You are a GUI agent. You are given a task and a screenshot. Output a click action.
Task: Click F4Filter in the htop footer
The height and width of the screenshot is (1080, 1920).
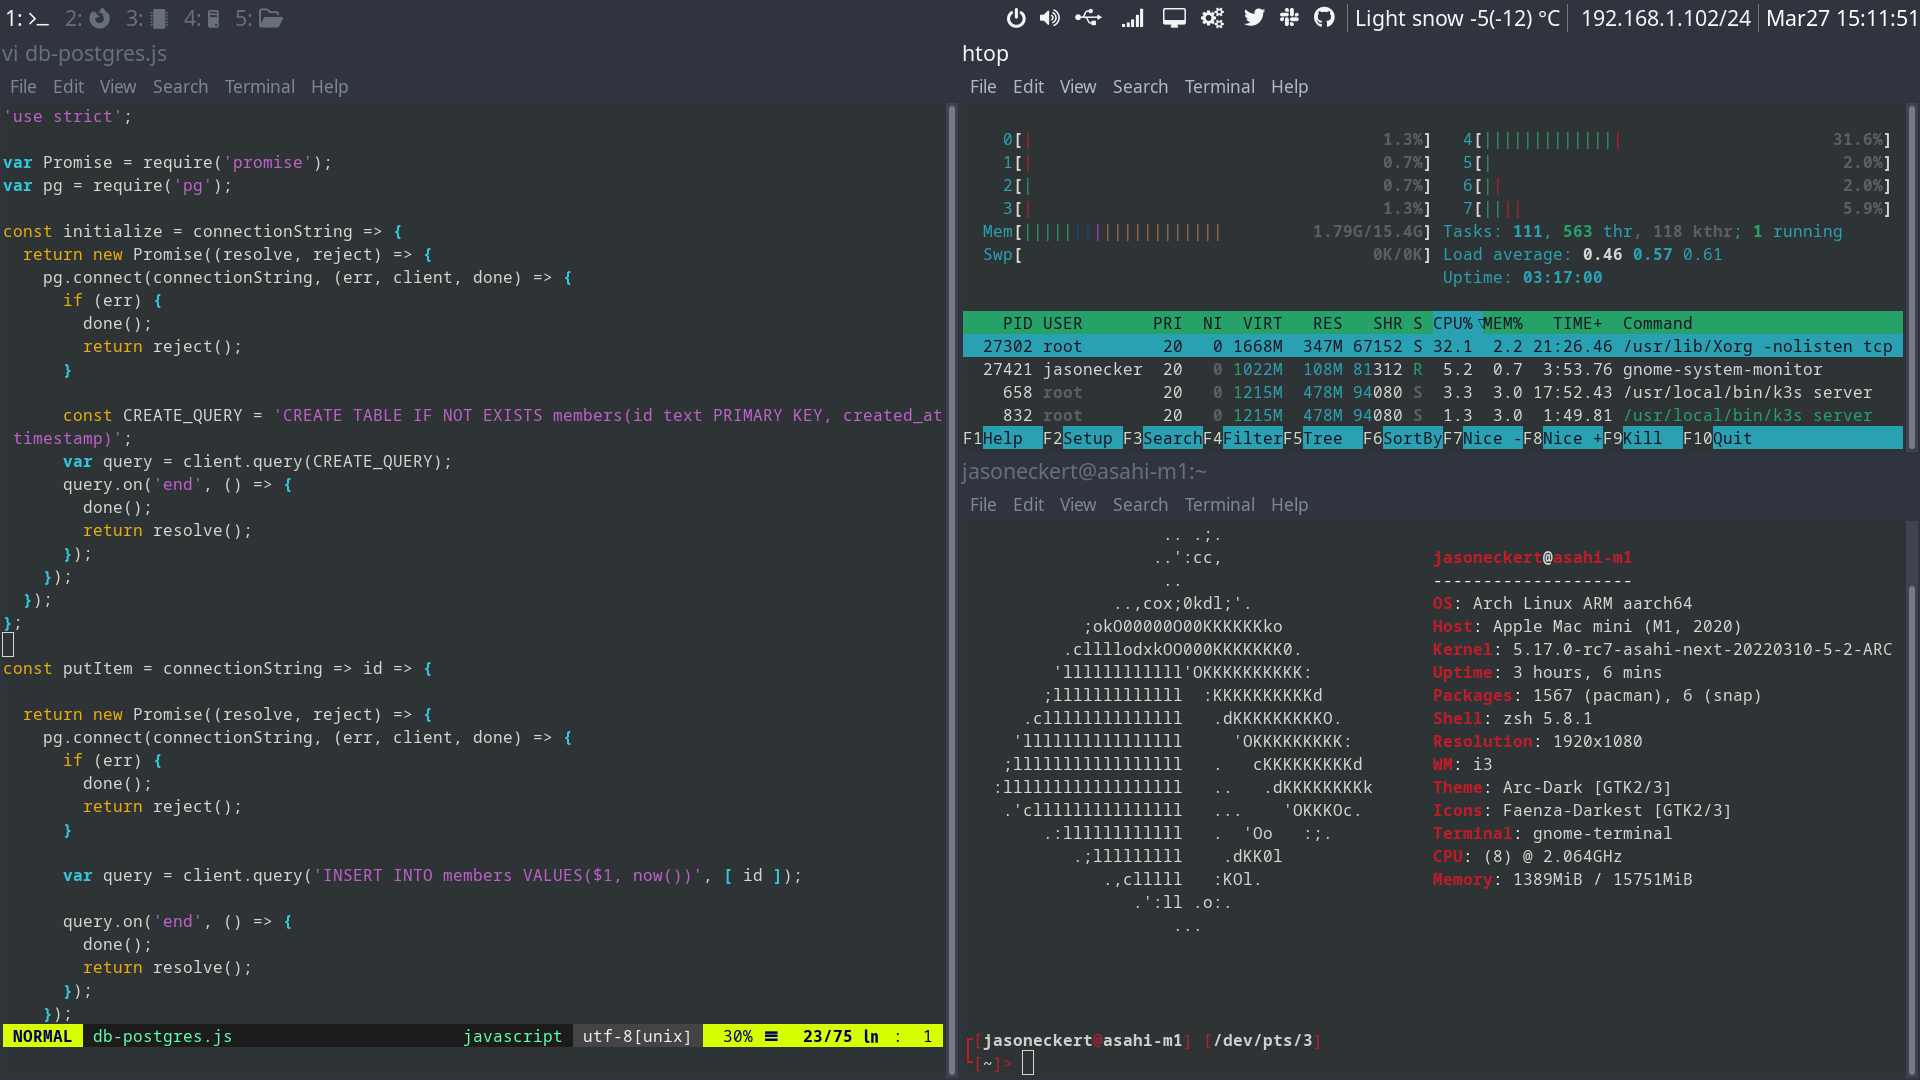pos(1243,438)
